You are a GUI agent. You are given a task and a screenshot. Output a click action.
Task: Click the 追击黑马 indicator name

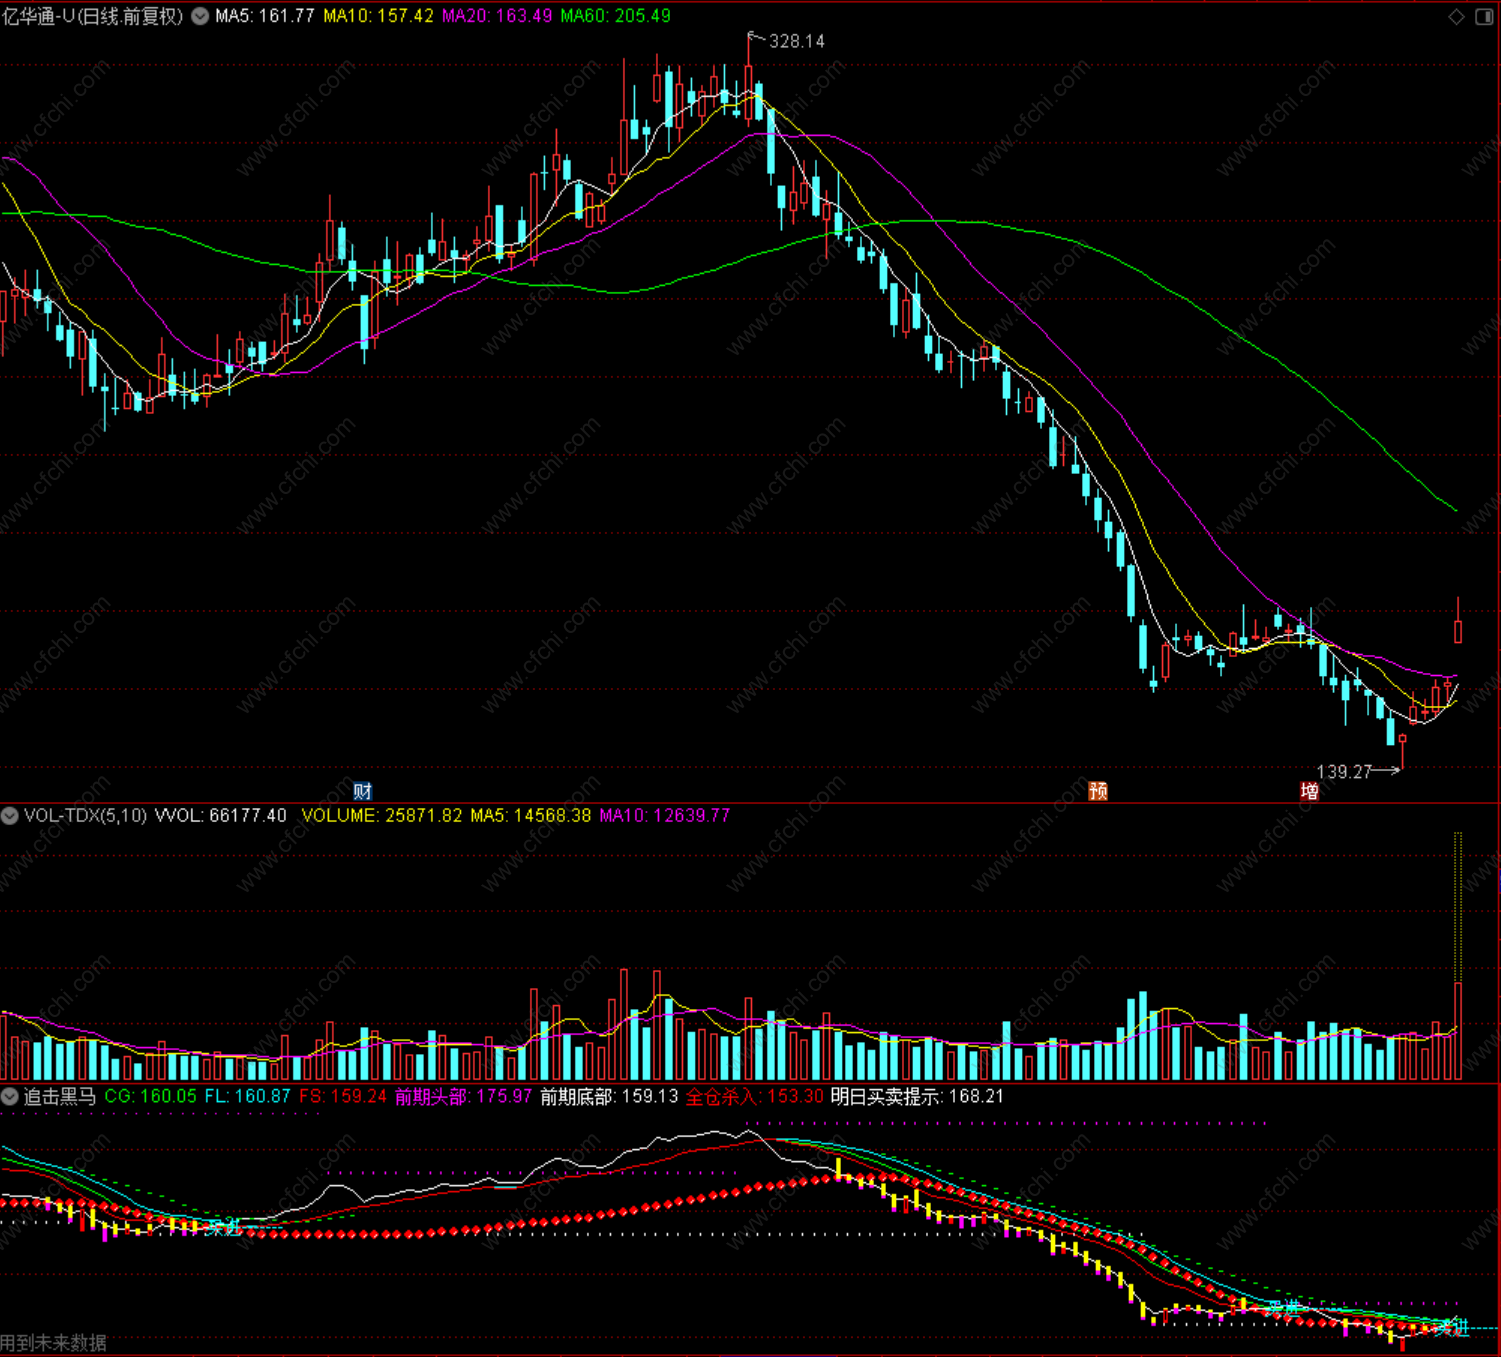(x=60, y=1096)
